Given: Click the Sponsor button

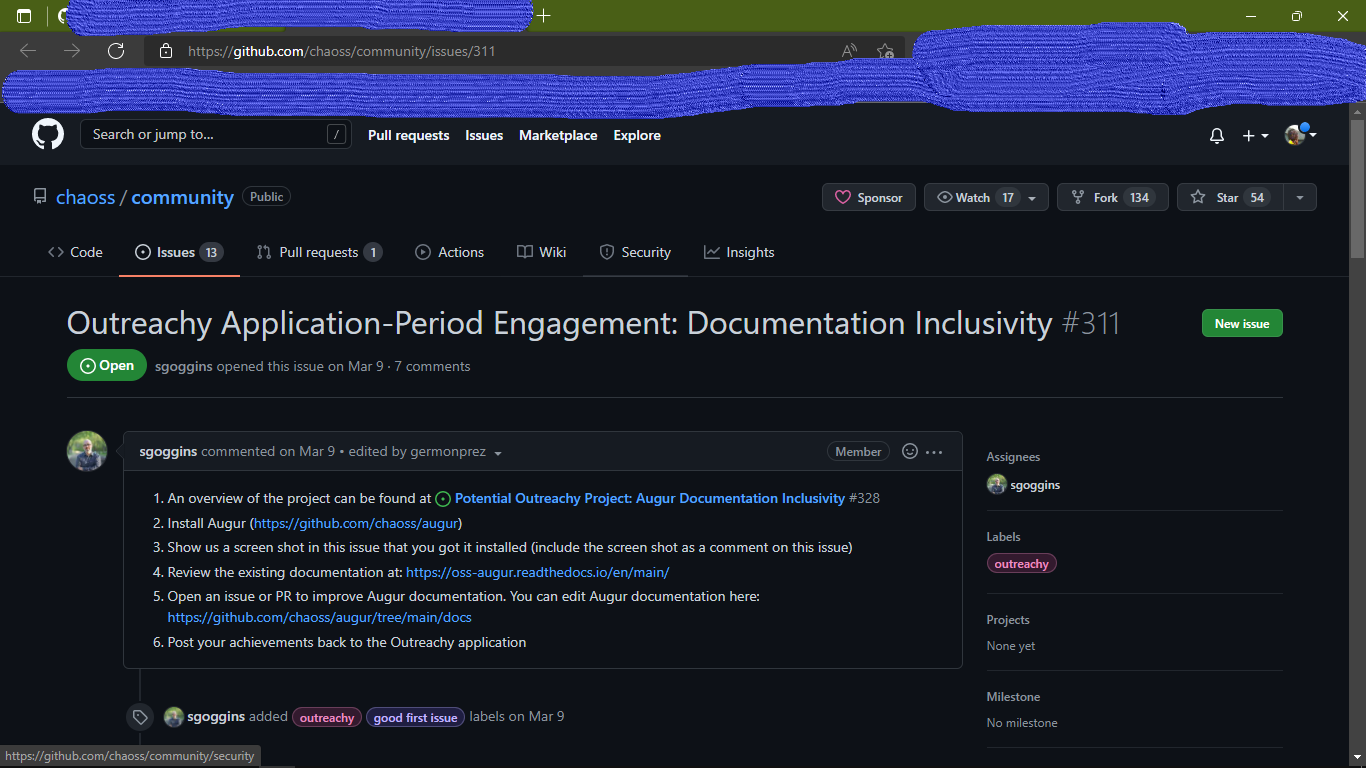Looking at the screenshot, I should (x=869, y=197).
